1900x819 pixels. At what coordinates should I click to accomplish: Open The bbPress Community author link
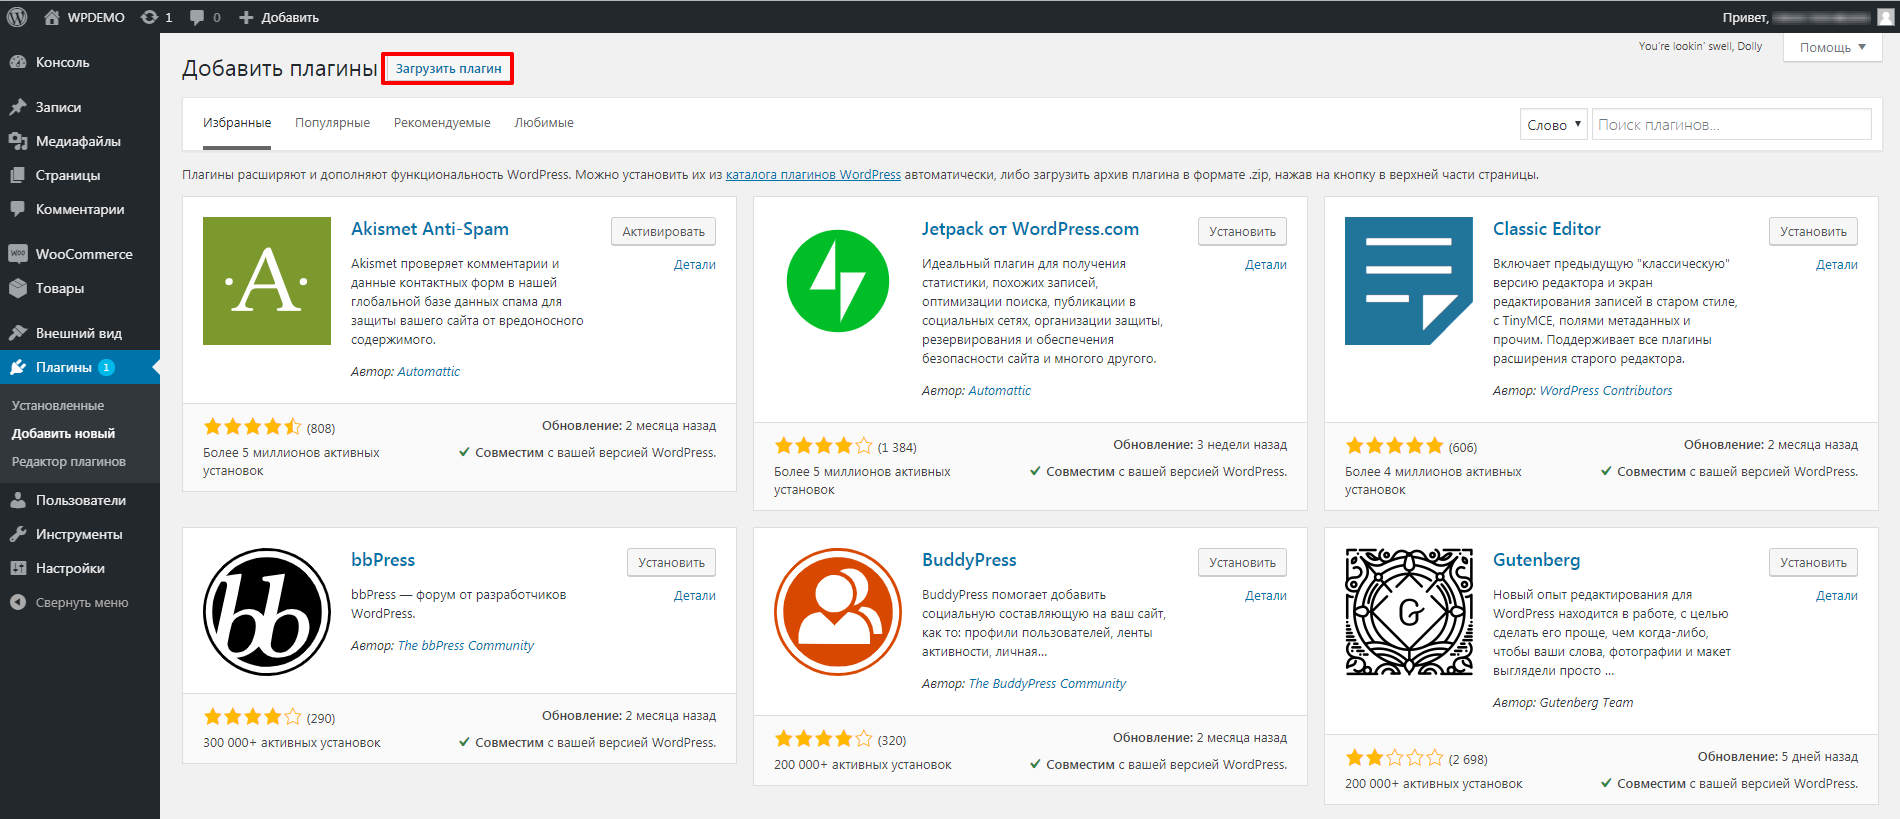(x=466, y=645)
